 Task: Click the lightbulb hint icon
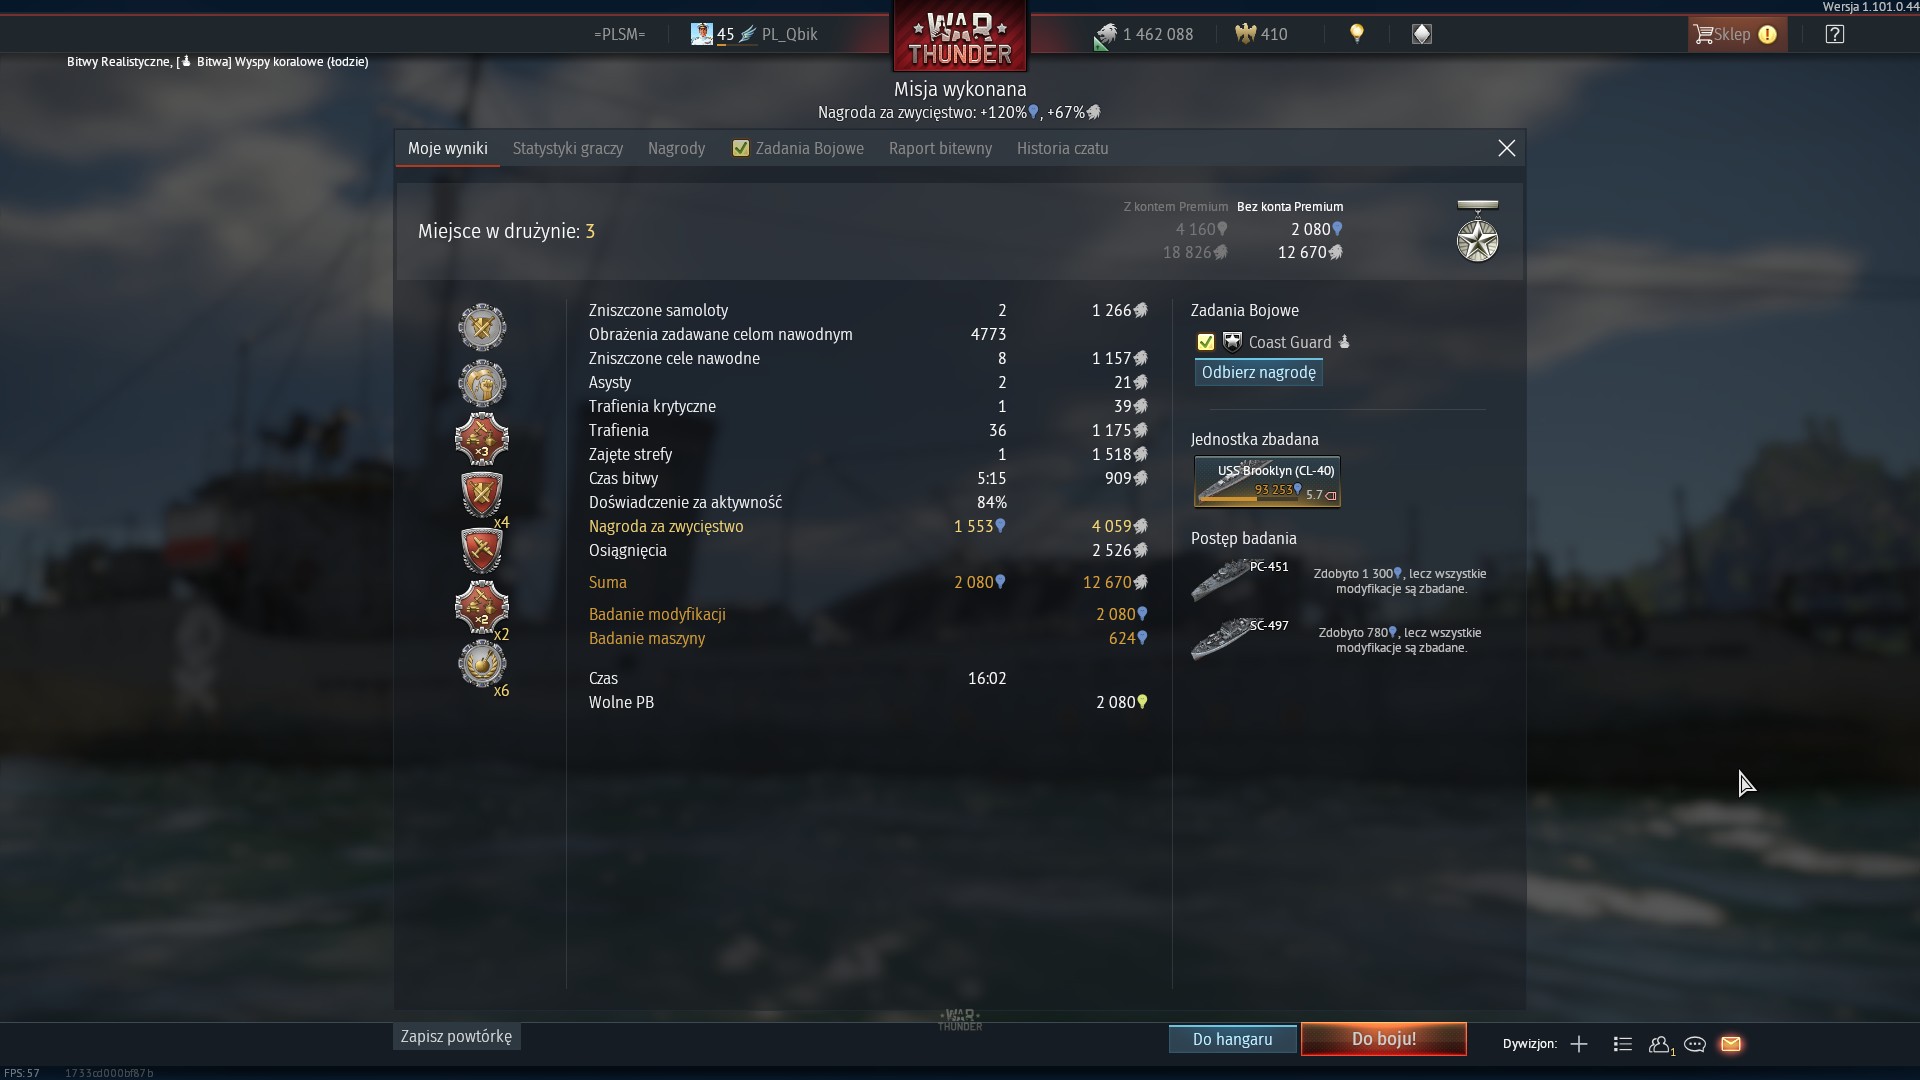click(1357, 34)
